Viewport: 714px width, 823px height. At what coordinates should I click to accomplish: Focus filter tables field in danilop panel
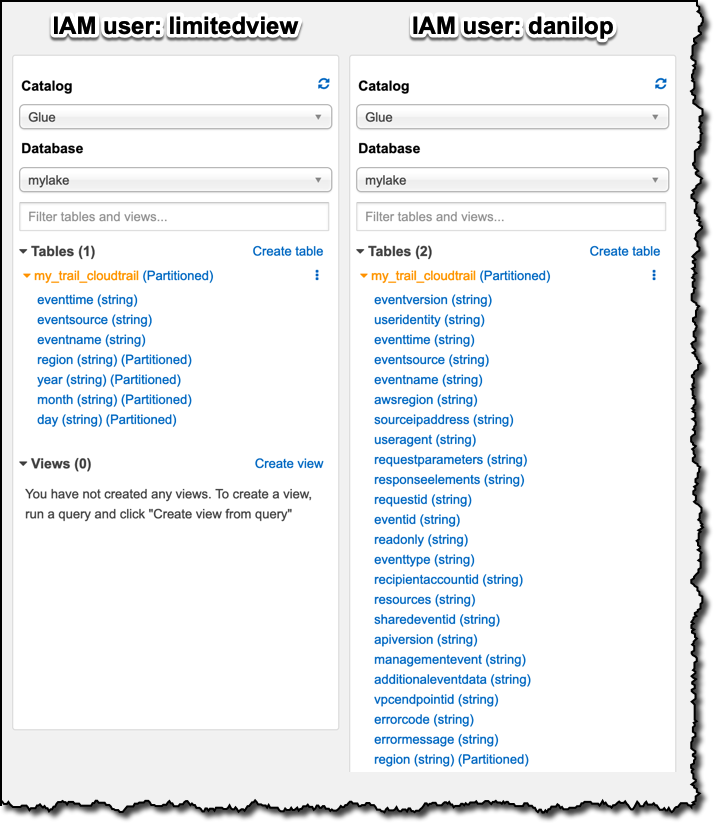tap(511, 217)
